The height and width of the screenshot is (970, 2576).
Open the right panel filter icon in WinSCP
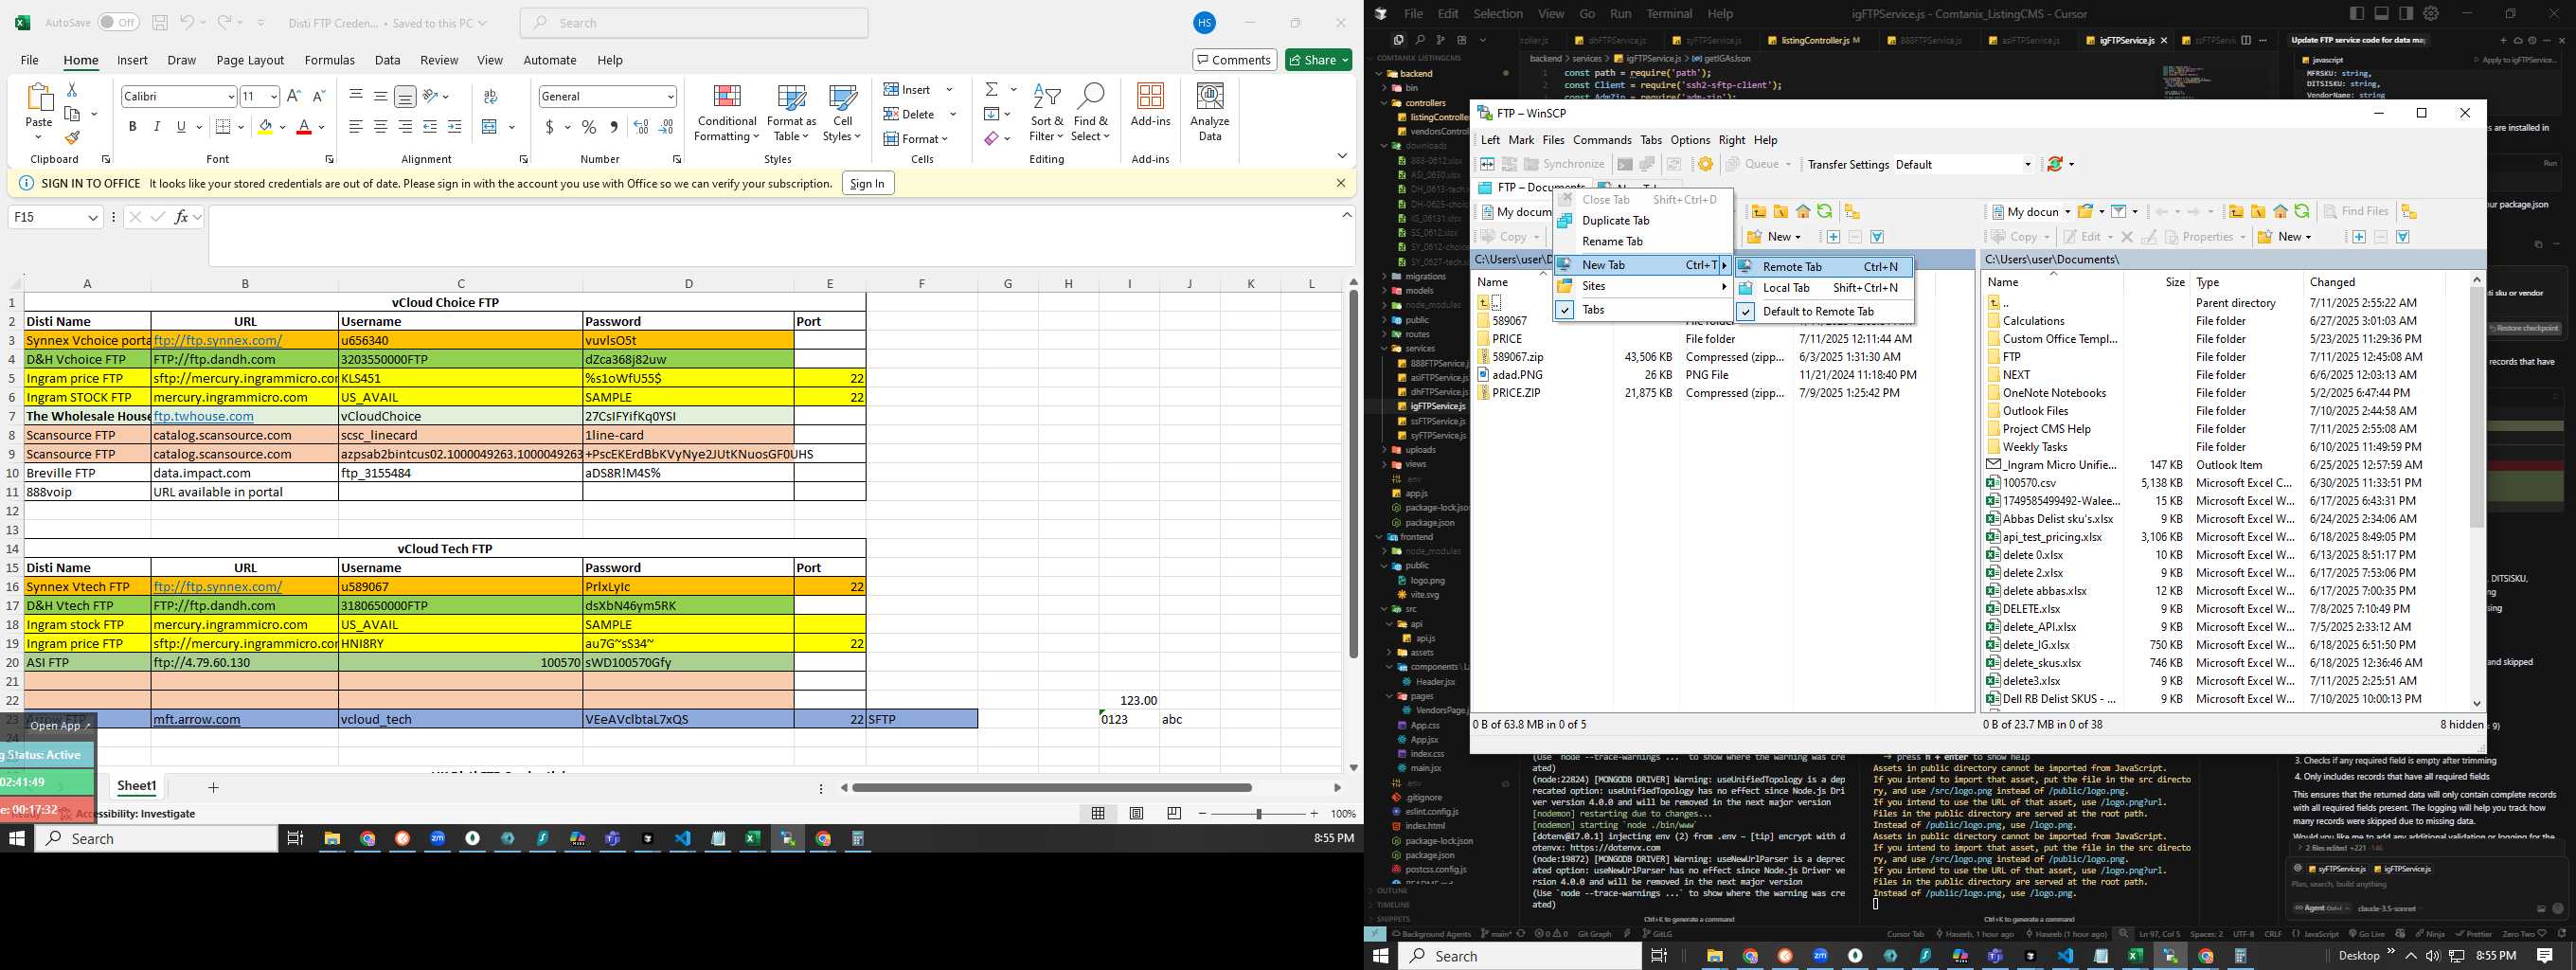tap(2118, 211)
